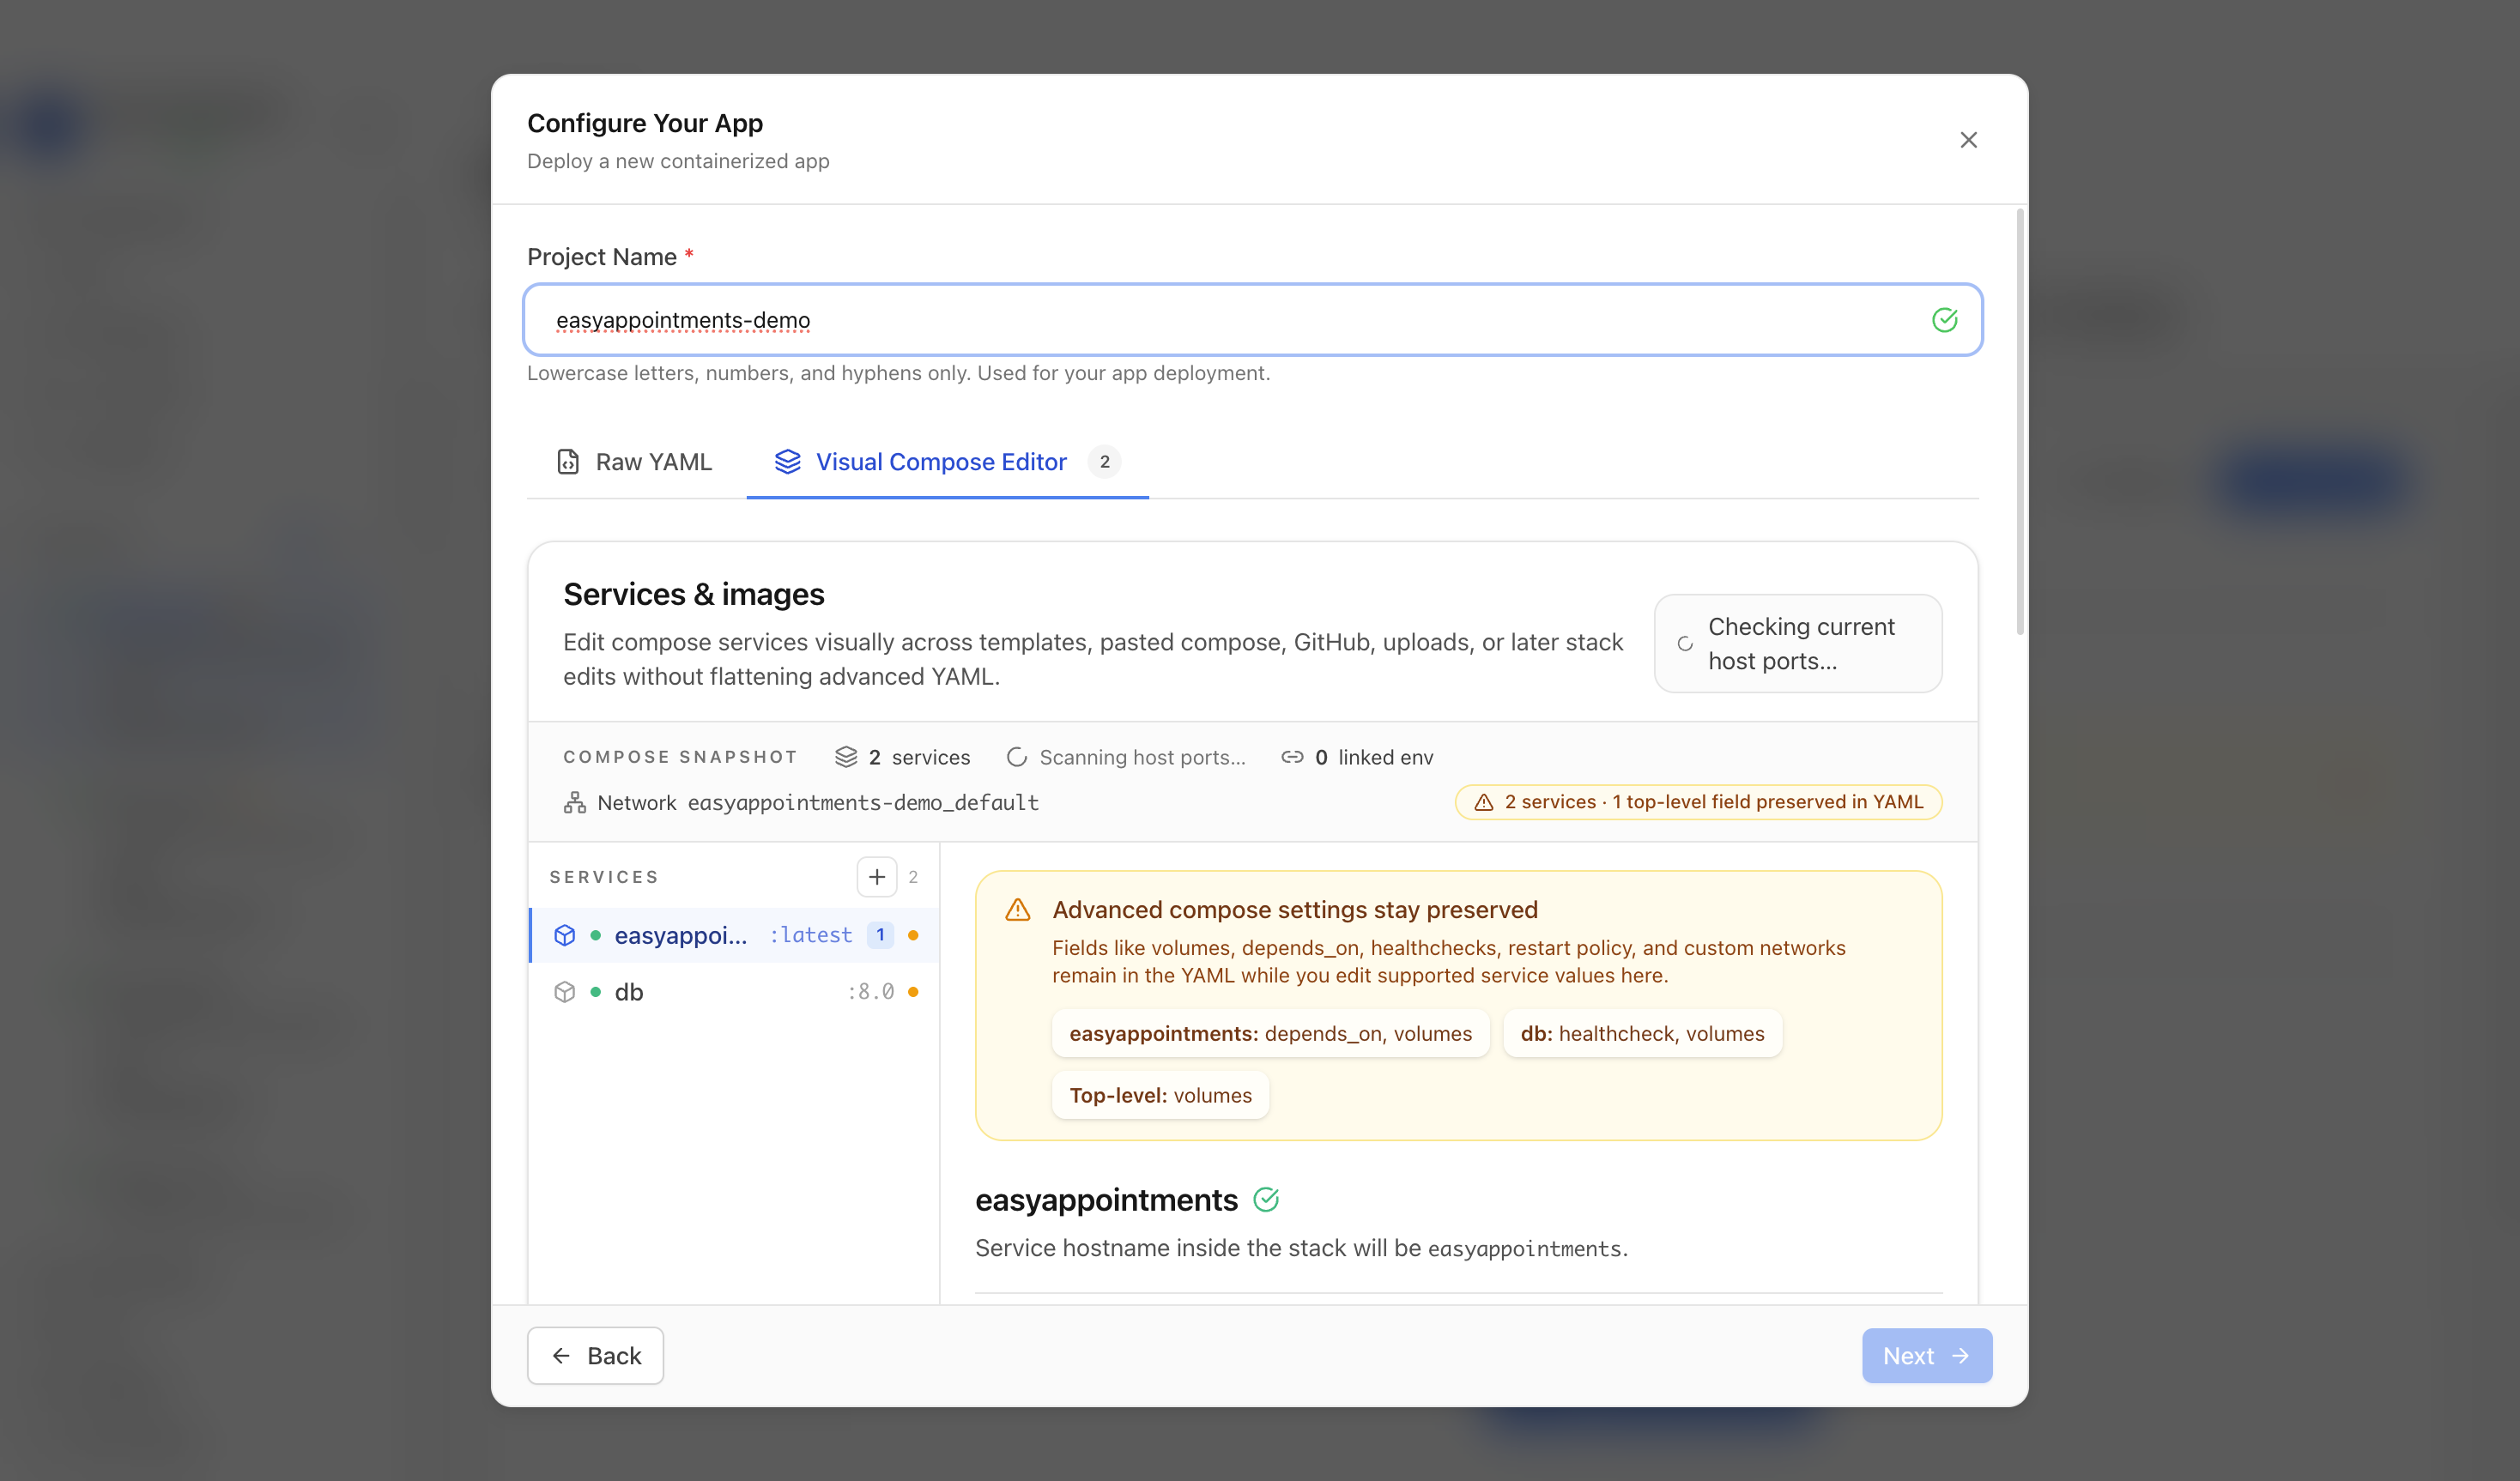Go back with the Back button
This screenshot has width=2520, height=1481.
coord(595,1356)
